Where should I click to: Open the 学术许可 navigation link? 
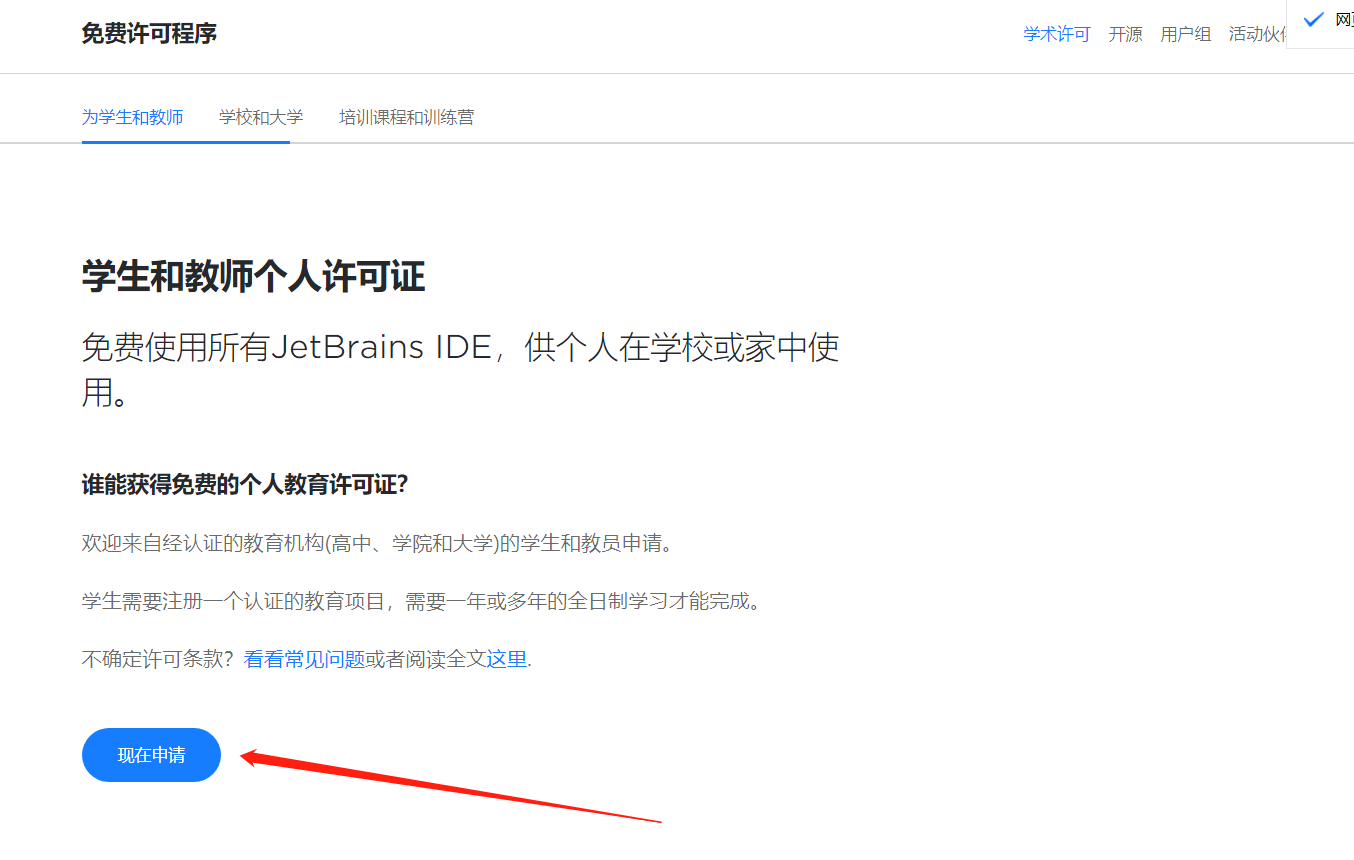point(1056,33)
